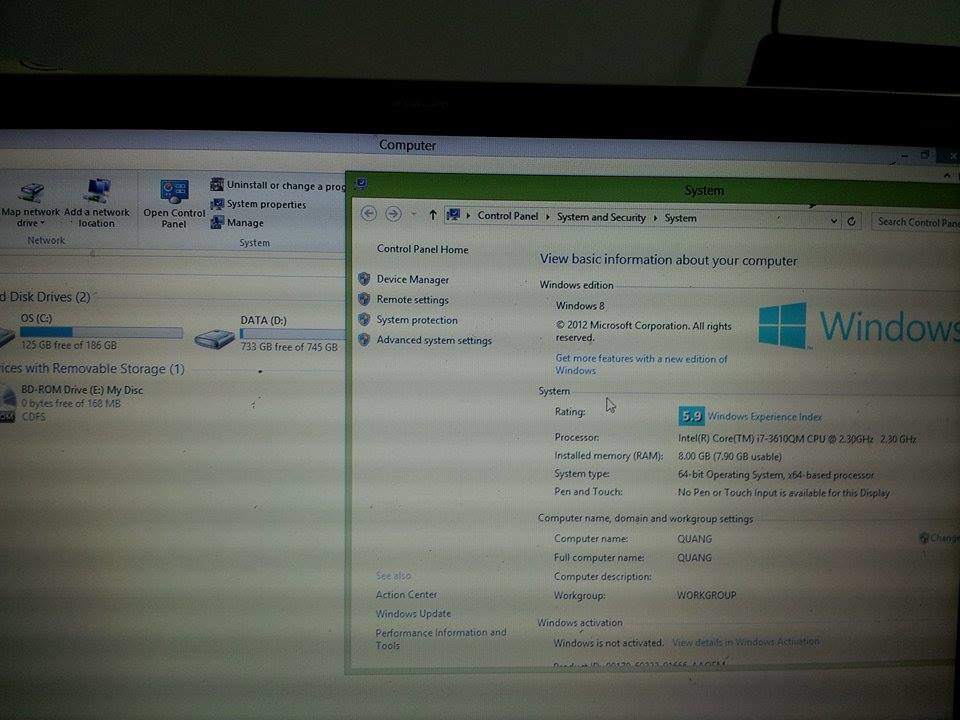This screenshot has height=720, width=960.
Task: Open the address bar history dropdown
Action: [x=833, y=220]
